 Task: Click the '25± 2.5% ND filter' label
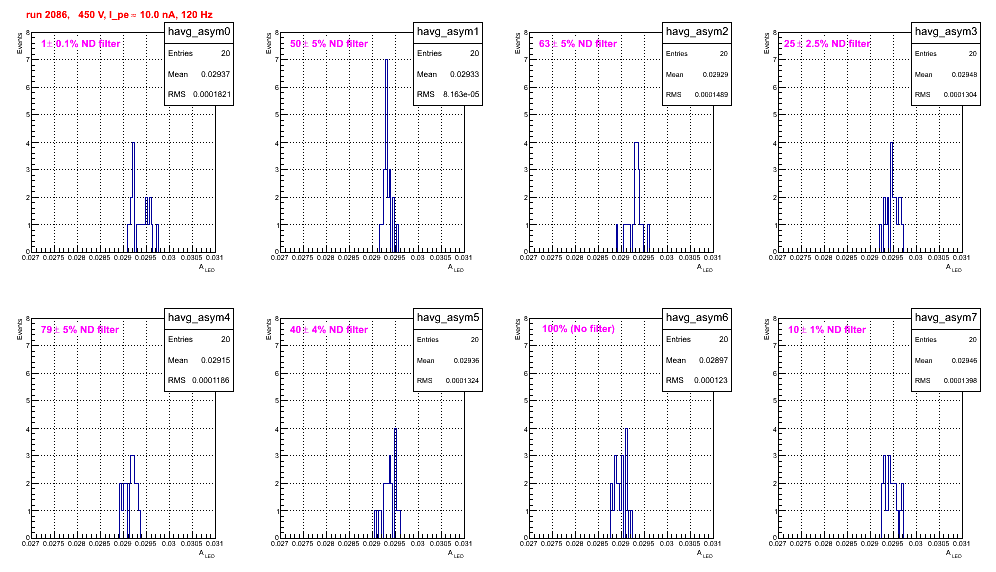827,44
